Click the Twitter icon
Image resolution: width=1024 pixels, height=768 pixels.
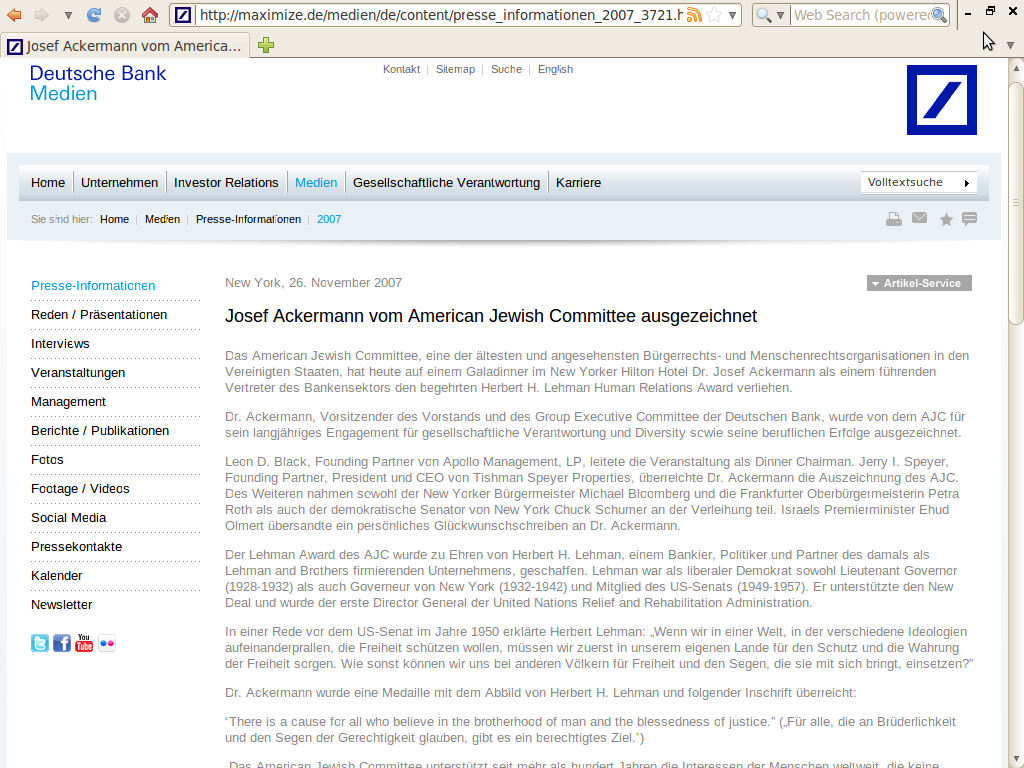(x=40, y=643)
